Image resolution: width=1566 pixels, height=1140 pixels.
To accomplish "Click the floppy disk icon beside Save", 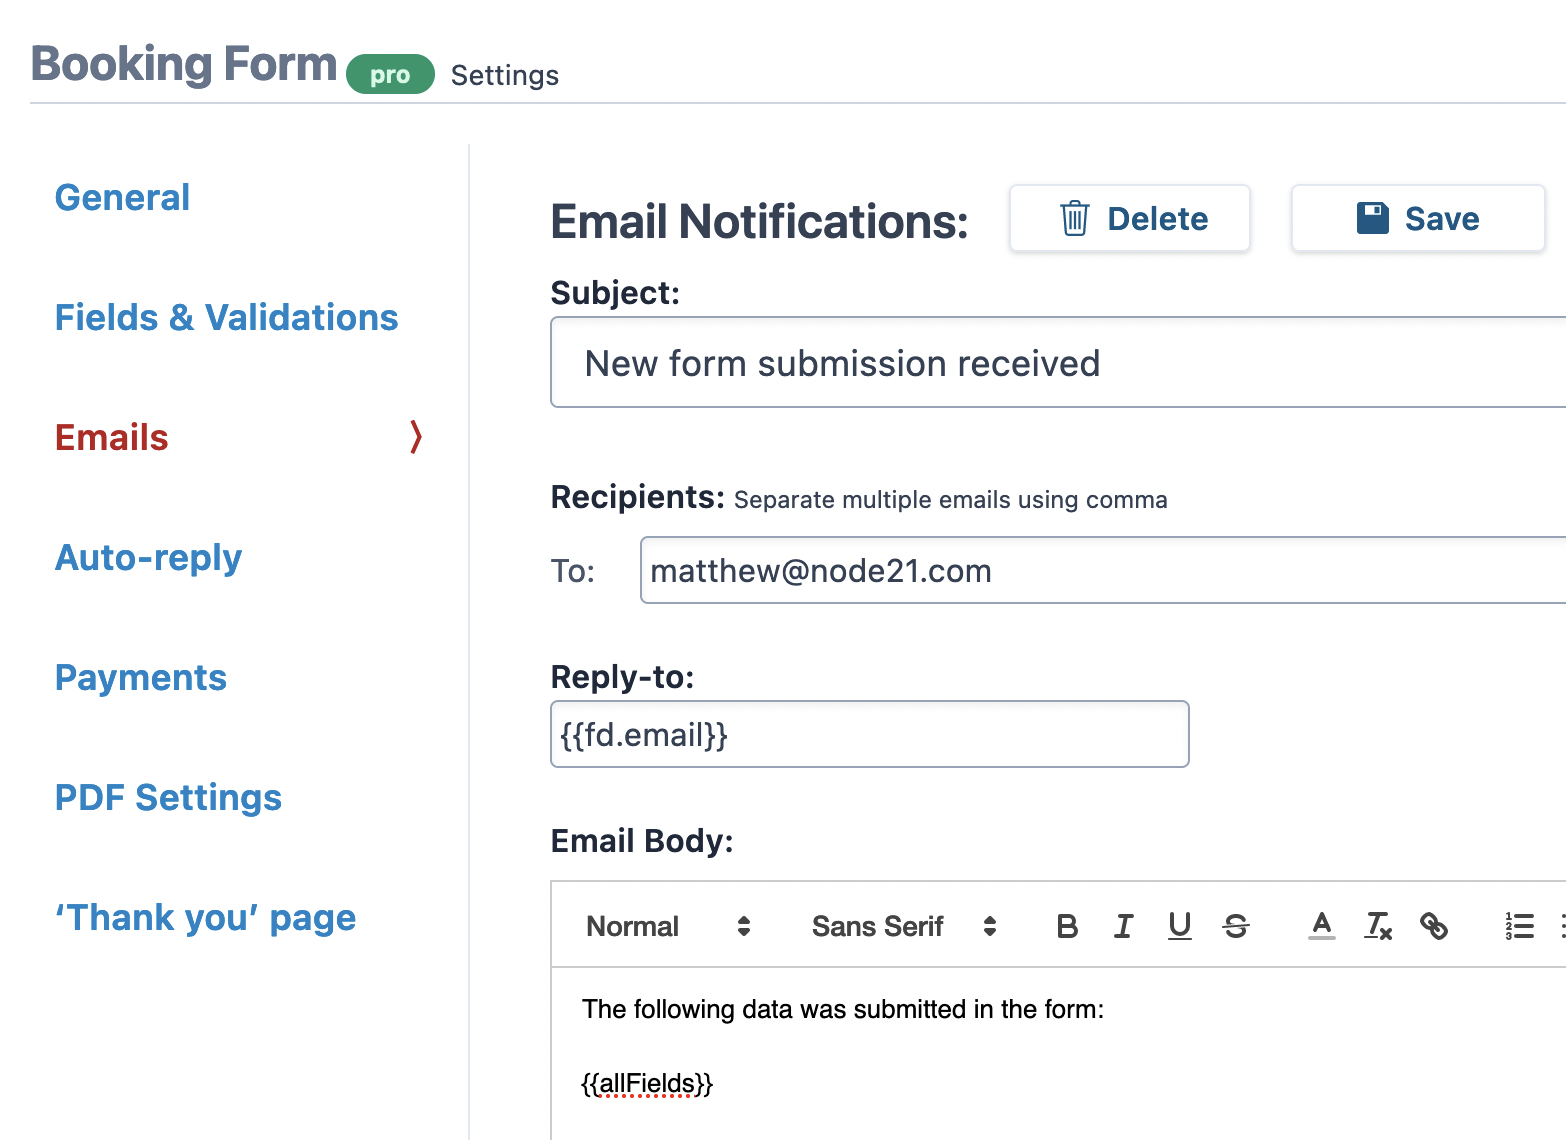I will click(1373, 217).
